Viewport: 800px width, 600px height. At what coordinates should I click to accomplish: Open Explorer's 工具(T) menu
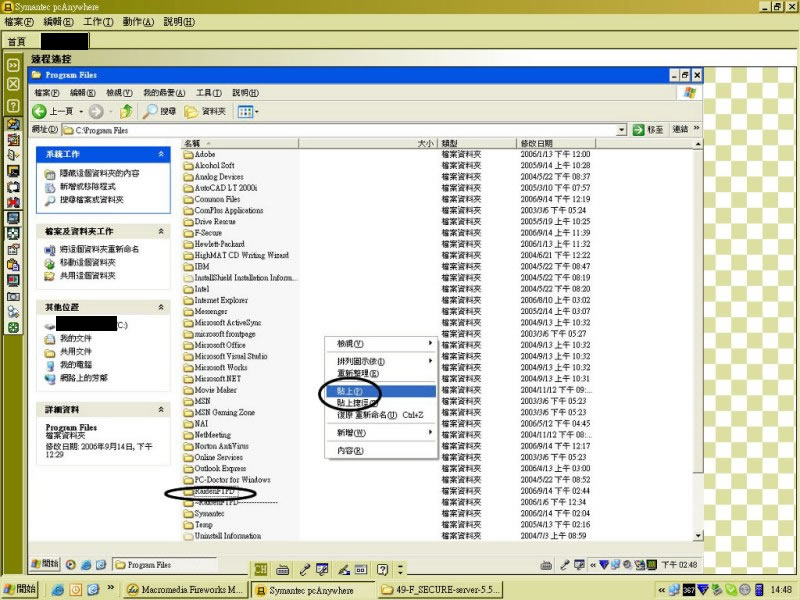[209, 93]
